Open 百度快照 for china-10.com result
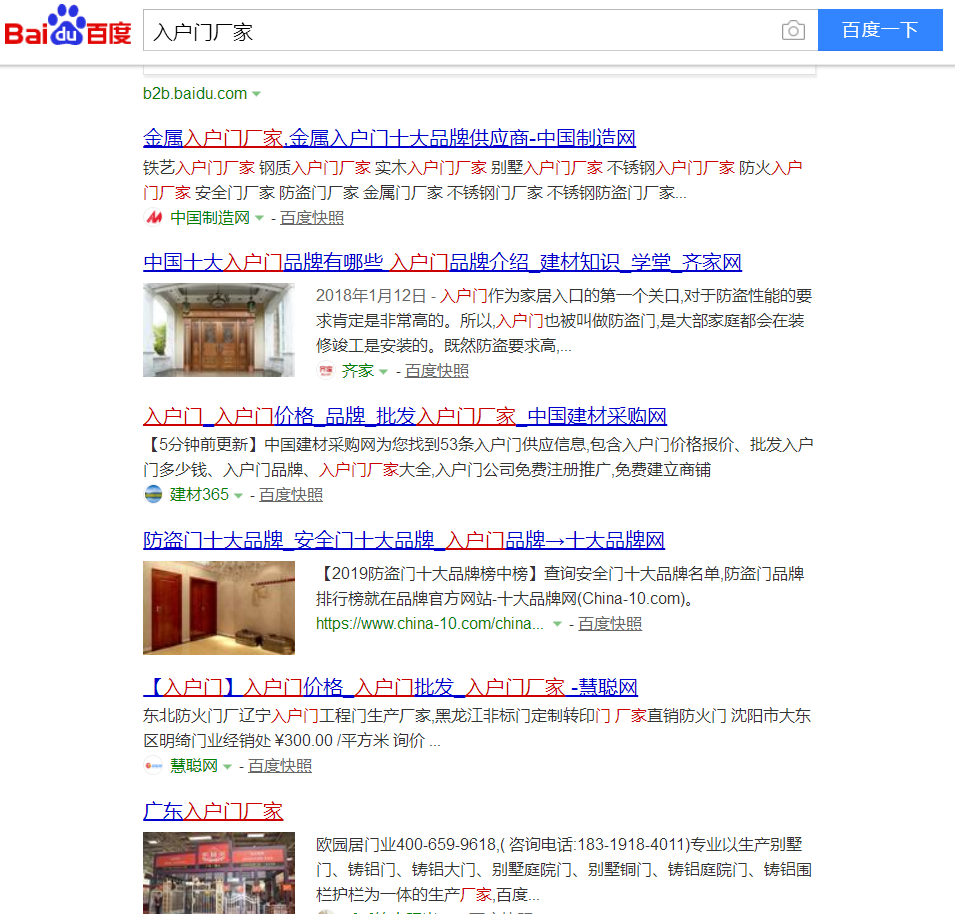The image size is (955, 914). click(610, 624)
